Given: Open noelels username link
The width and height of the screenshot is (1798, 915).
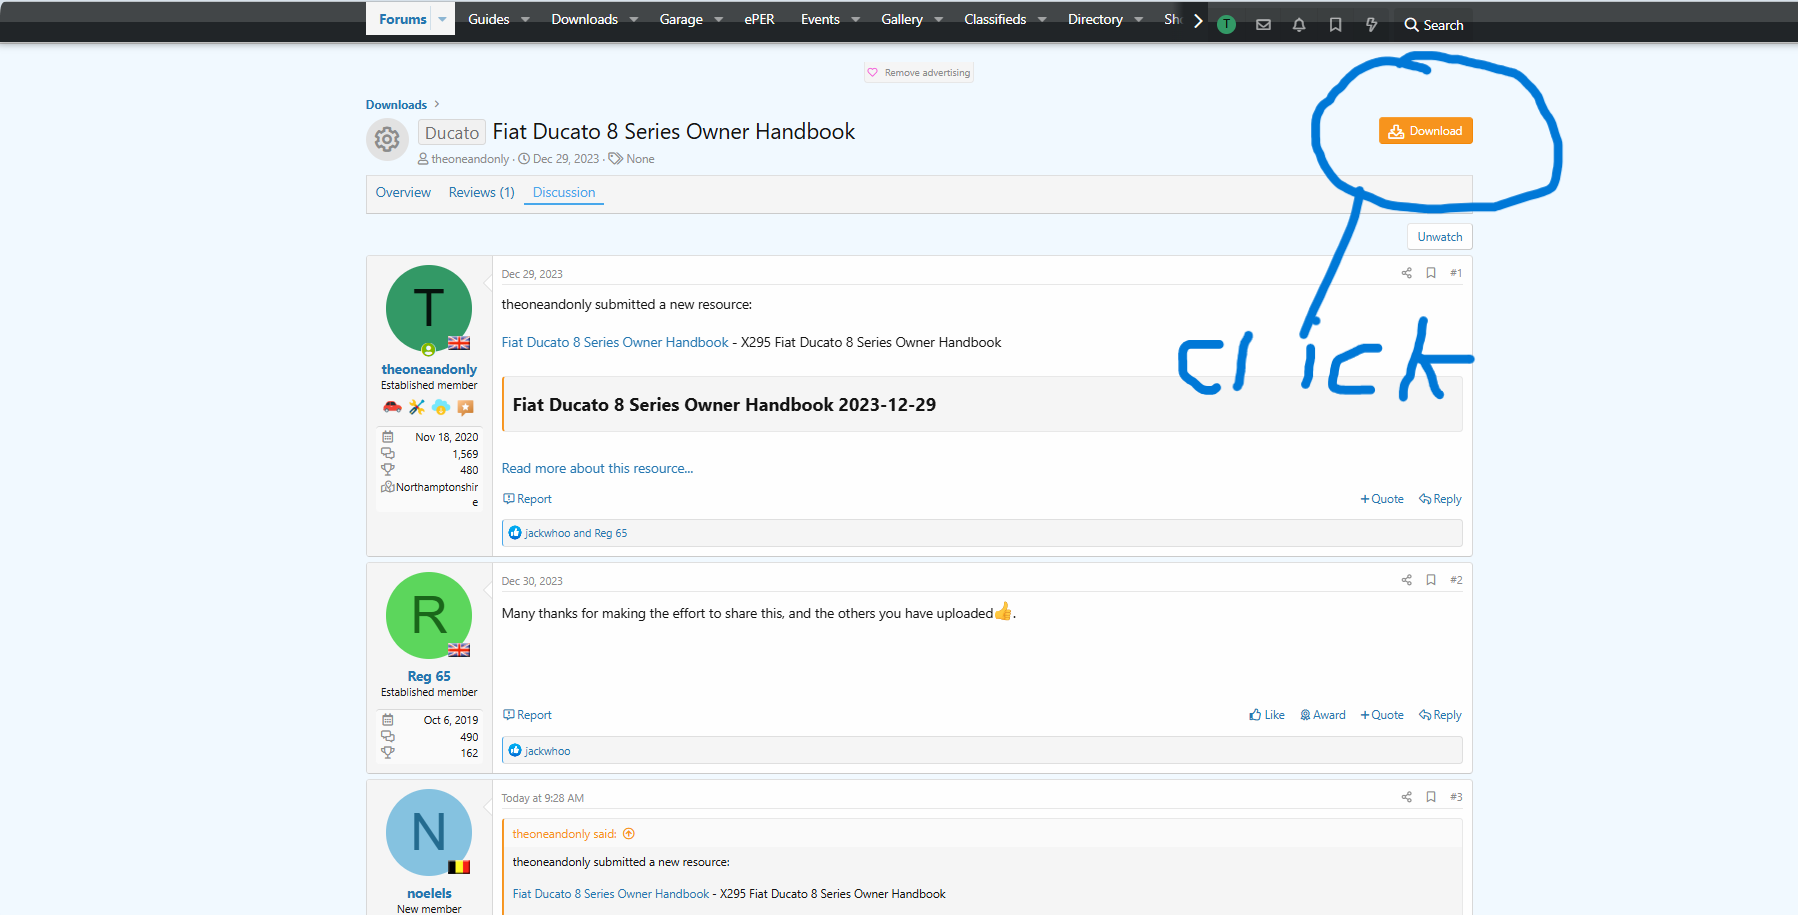Looking at the screenshot, I should tap(429, 893).
